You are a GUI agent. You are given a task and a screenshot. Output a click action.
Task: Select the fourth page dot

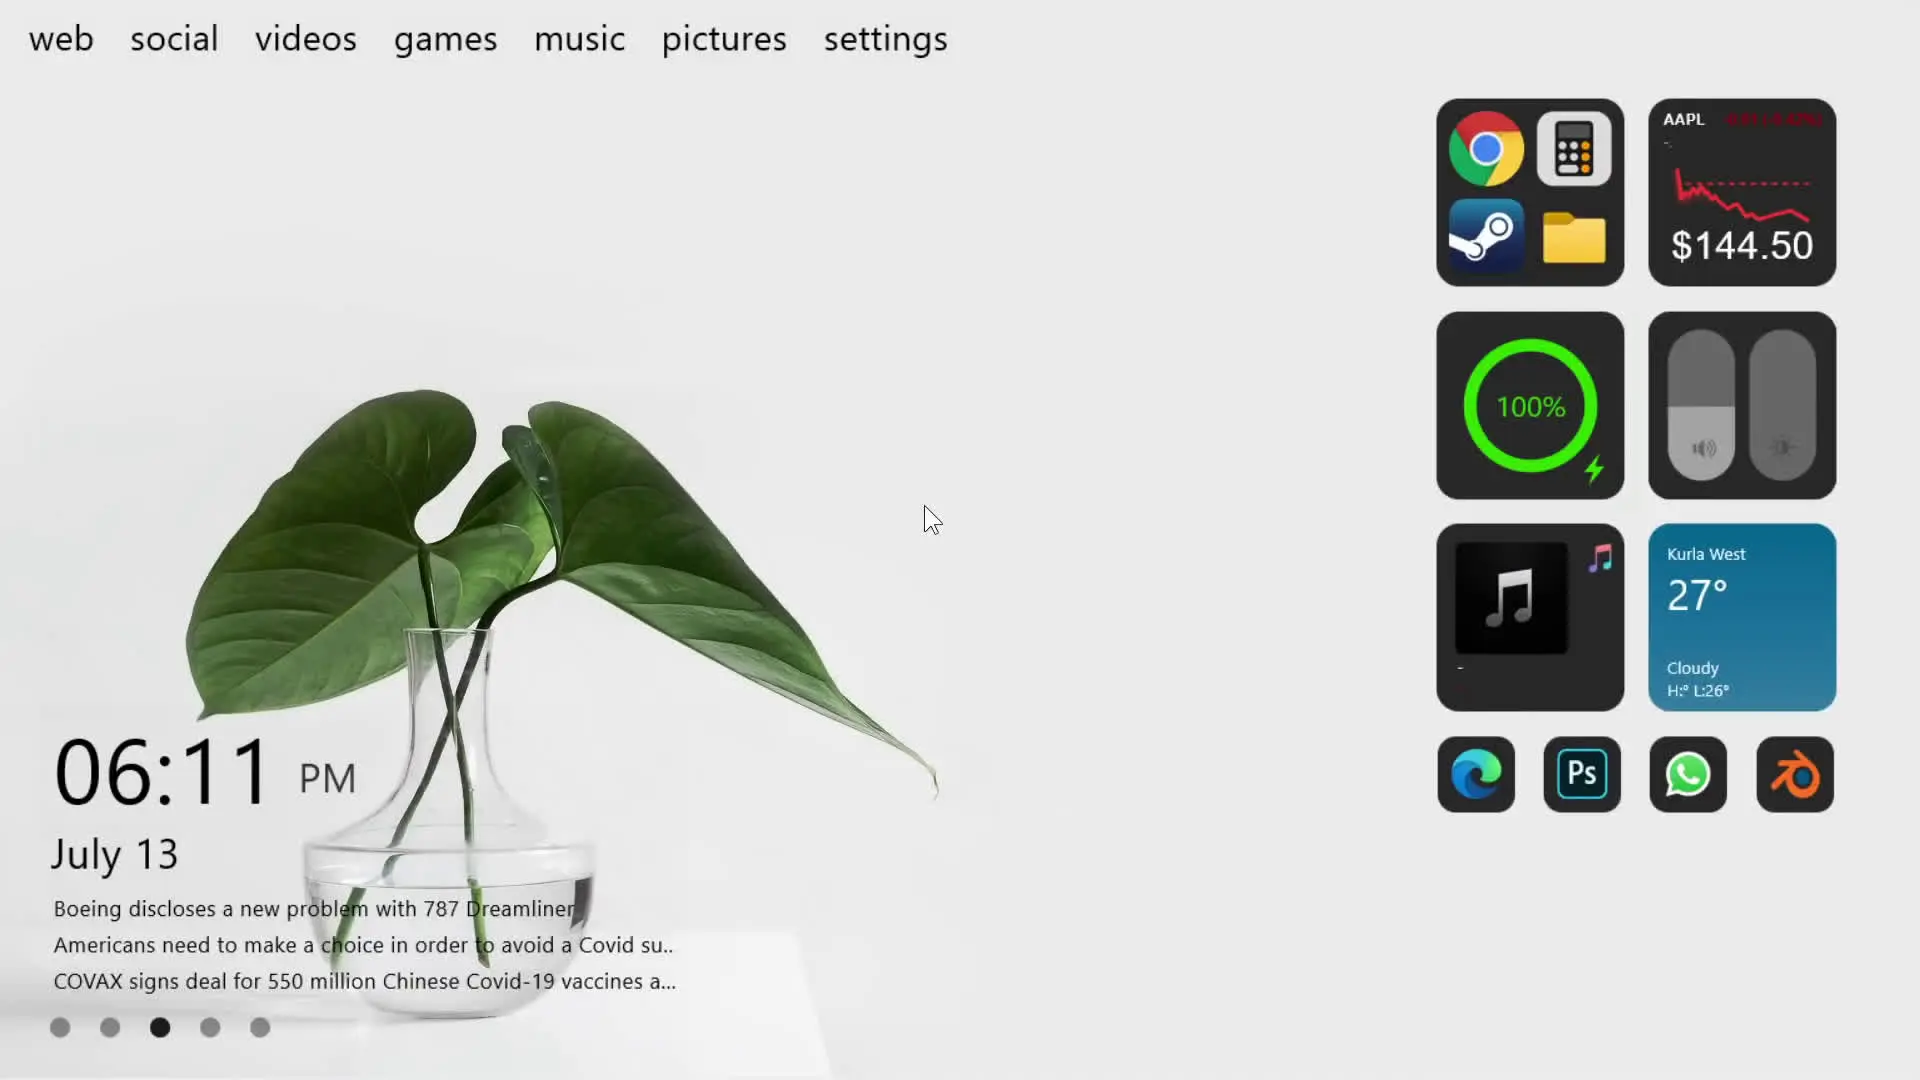[x=210, y=1027]
